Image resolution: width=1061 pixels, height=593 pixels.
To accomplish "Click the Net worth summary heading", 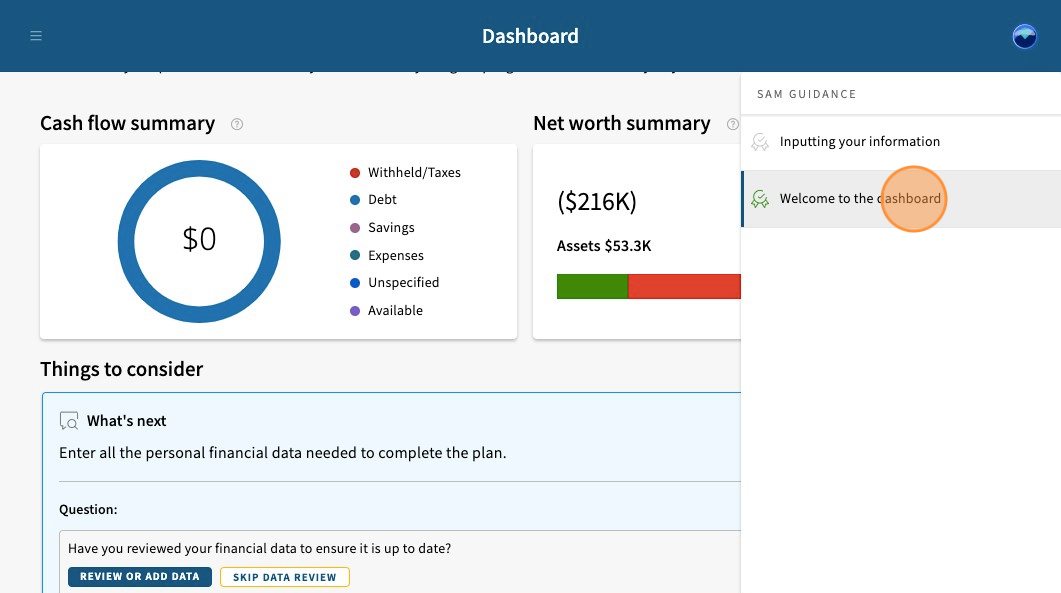I will (x=622, y=123).
